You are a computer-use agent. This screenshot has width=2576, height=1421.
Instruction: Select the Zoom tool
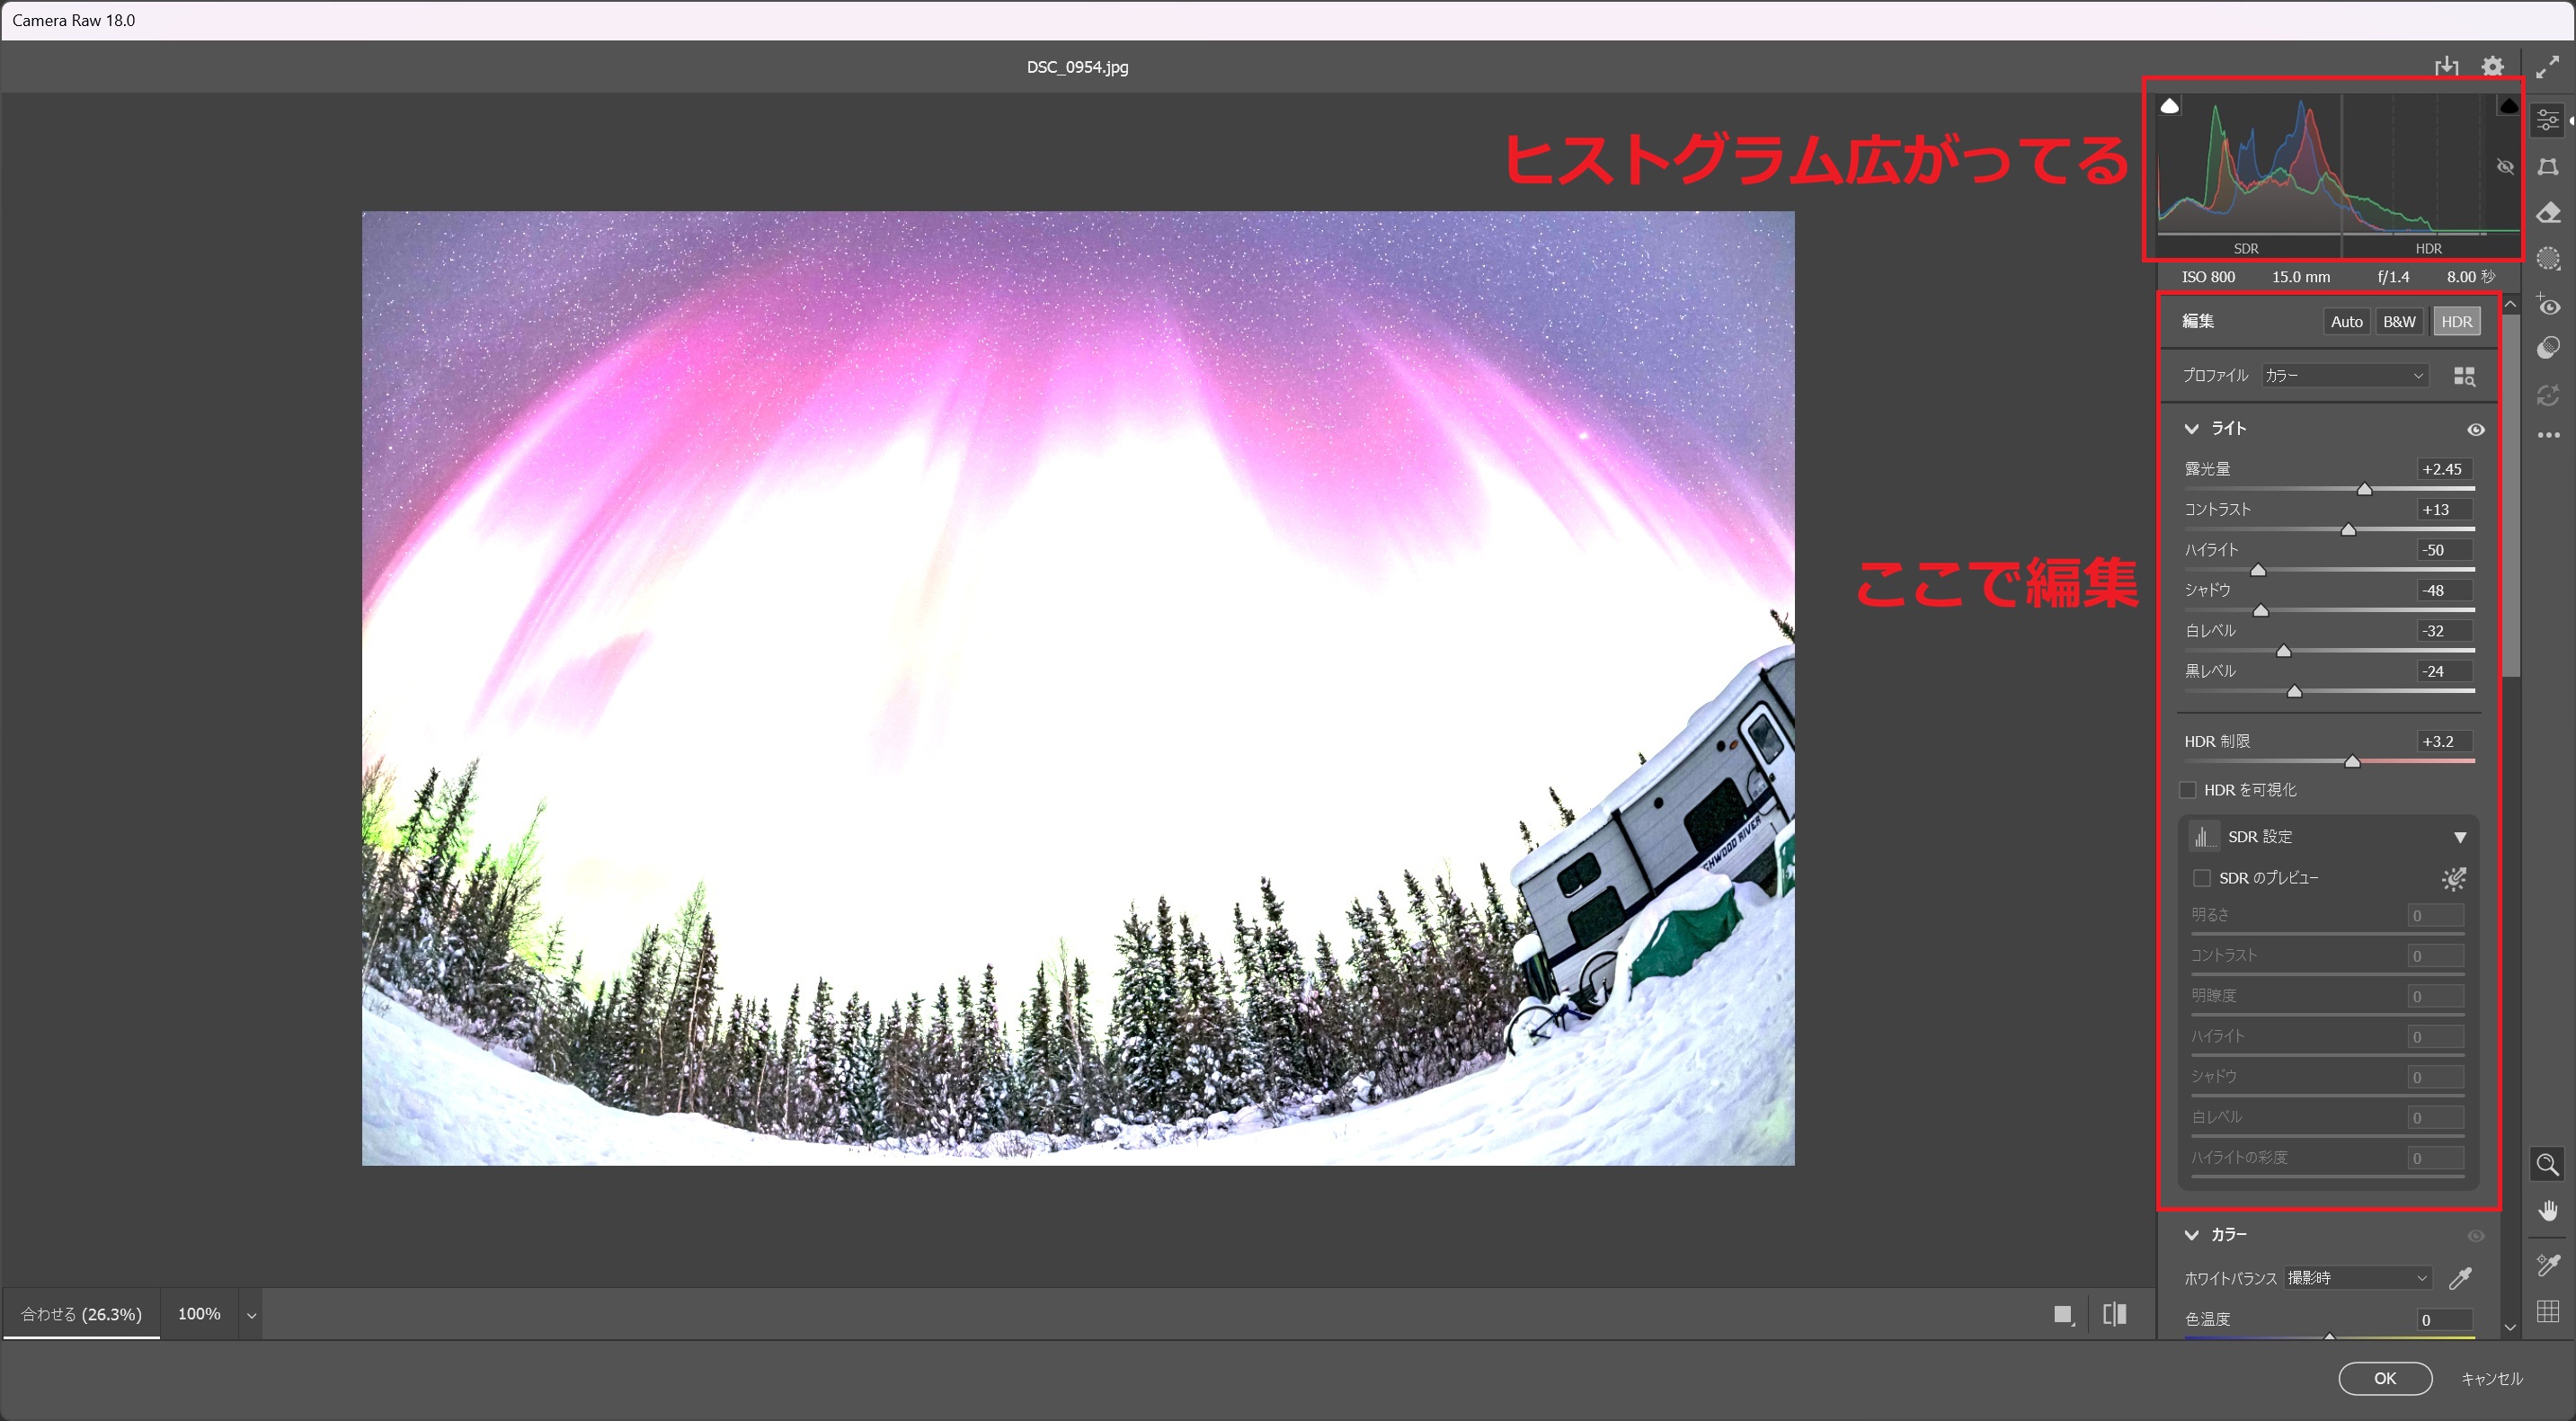click(2547, 1163)
